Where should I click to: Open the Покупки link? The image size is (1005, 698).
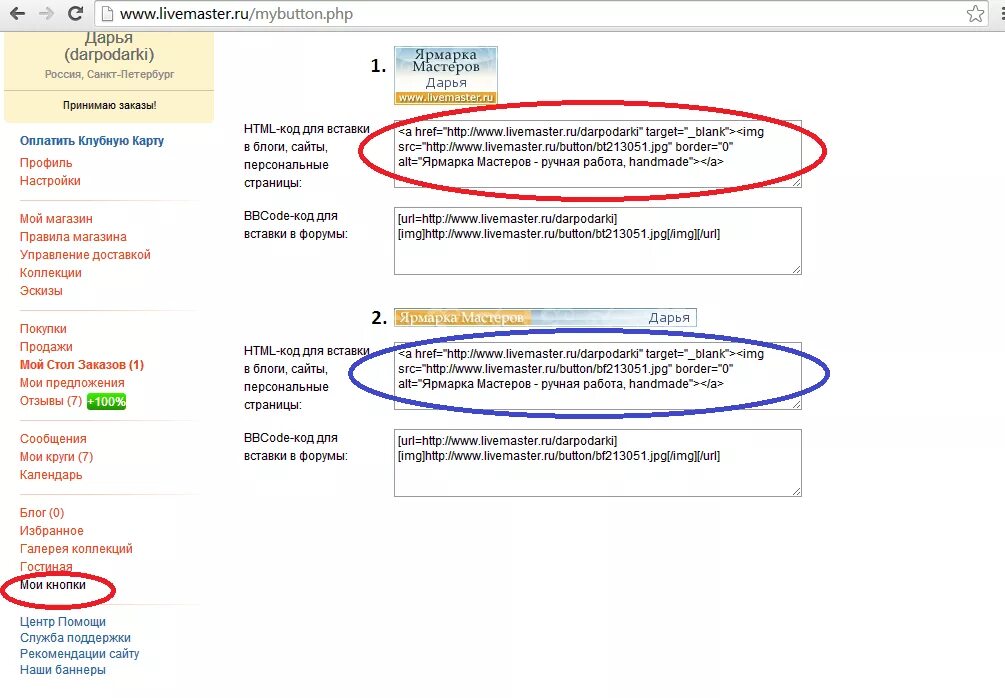point(43,329)
